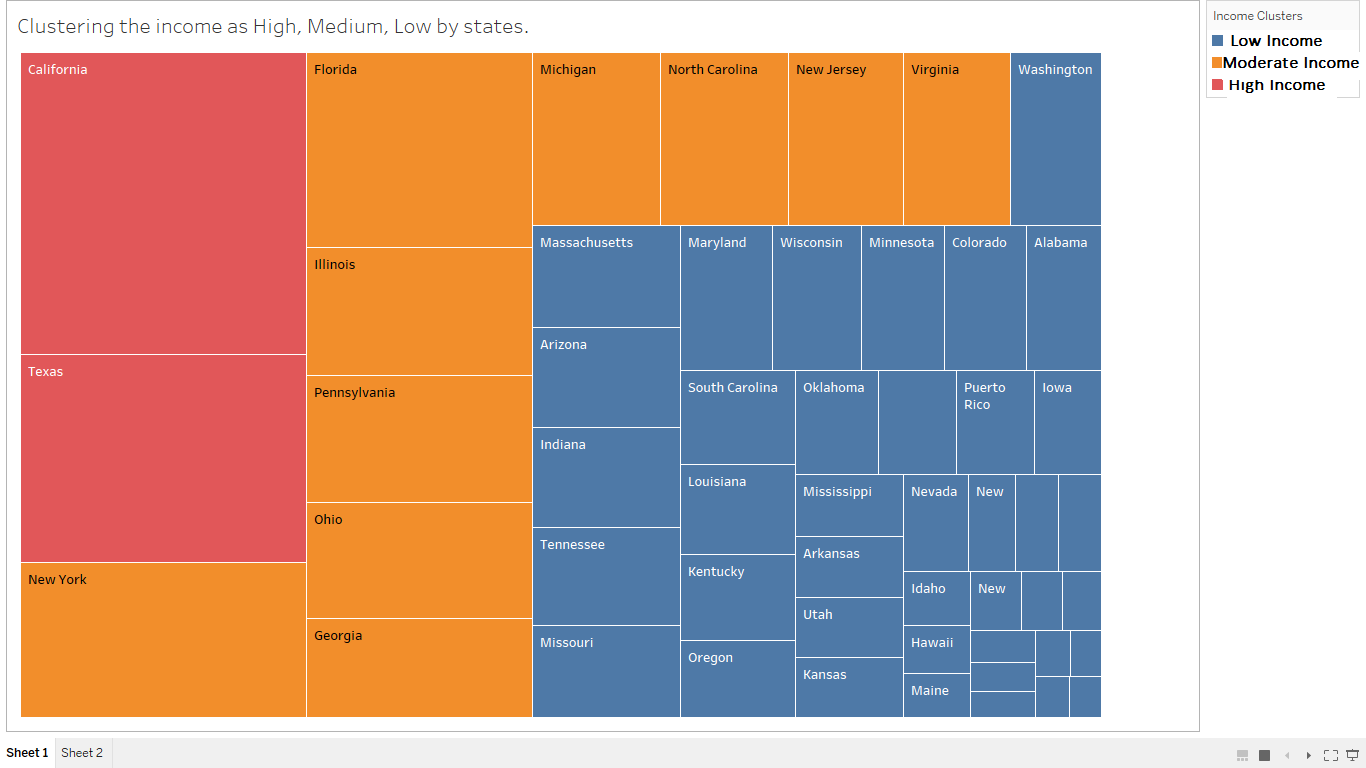The image size is (1366, 768).
Task: Choose the Alabama tile
Action: point(1064,298)
